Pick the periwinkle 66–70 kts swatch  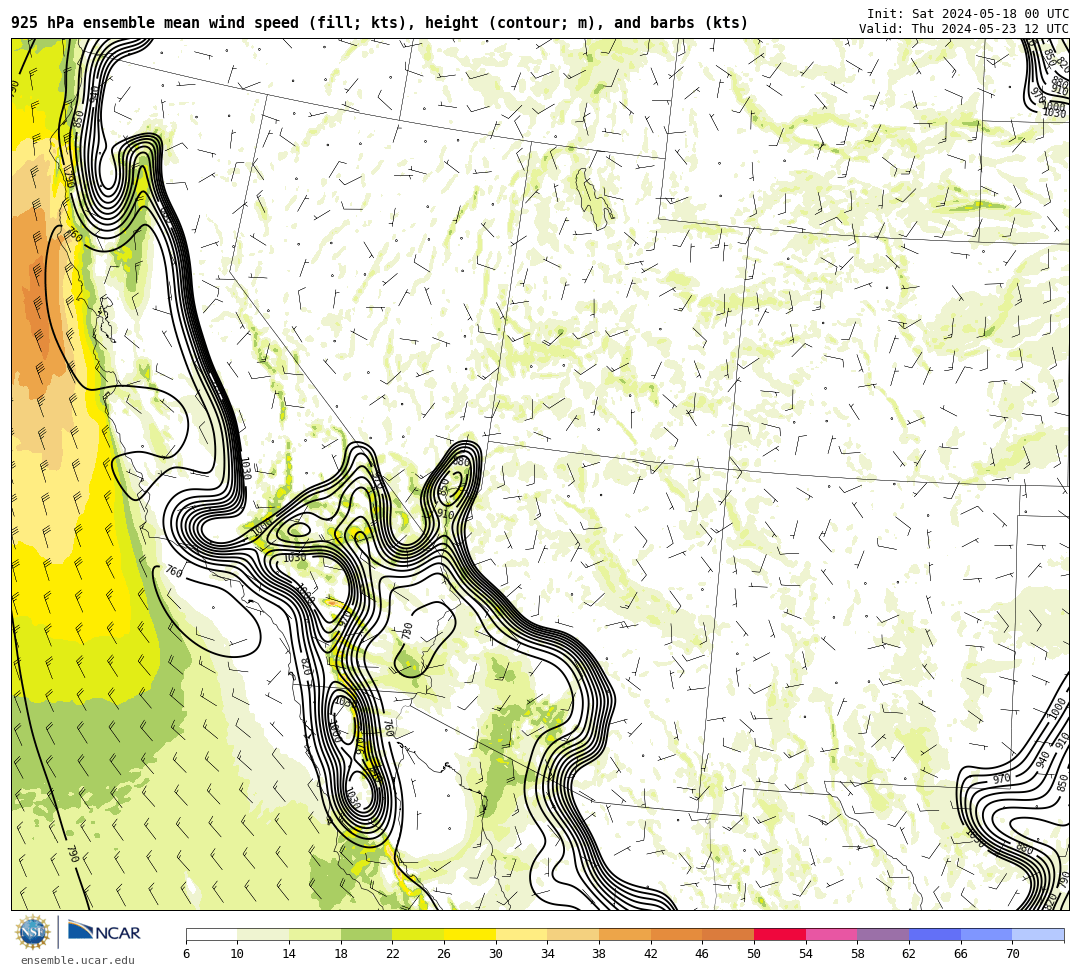(x=986, y=934)
